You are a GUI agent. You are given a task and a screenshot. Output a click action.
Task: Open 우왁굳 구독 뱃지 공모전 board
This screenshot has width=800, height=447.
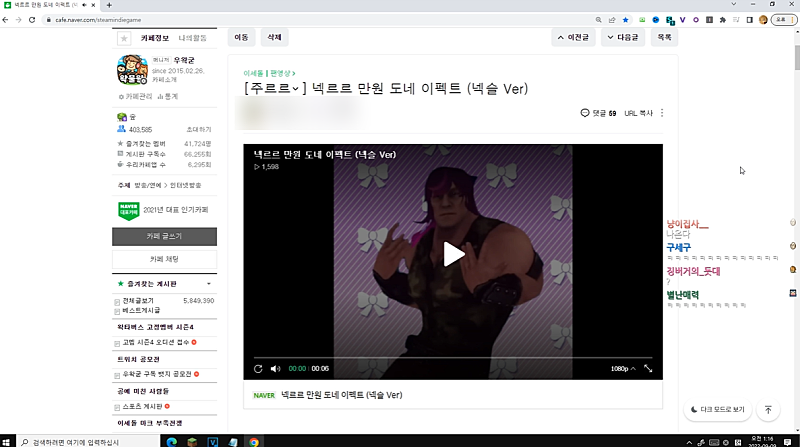click(157, 375)
